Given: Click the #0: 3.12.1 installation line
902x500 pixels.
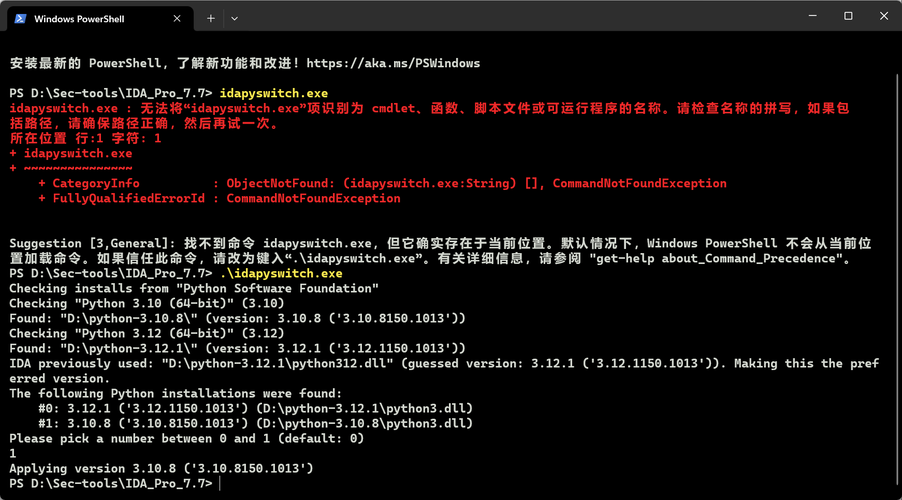Looking at the screenshot, I should (255, 409).
